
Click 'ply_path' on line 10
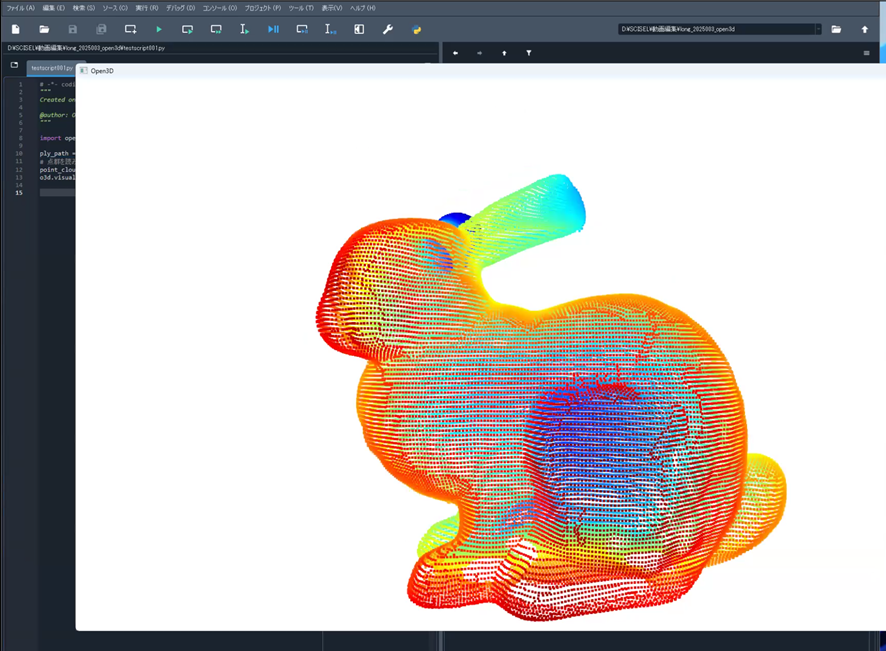pyautogui.click(x=54, y=153)
